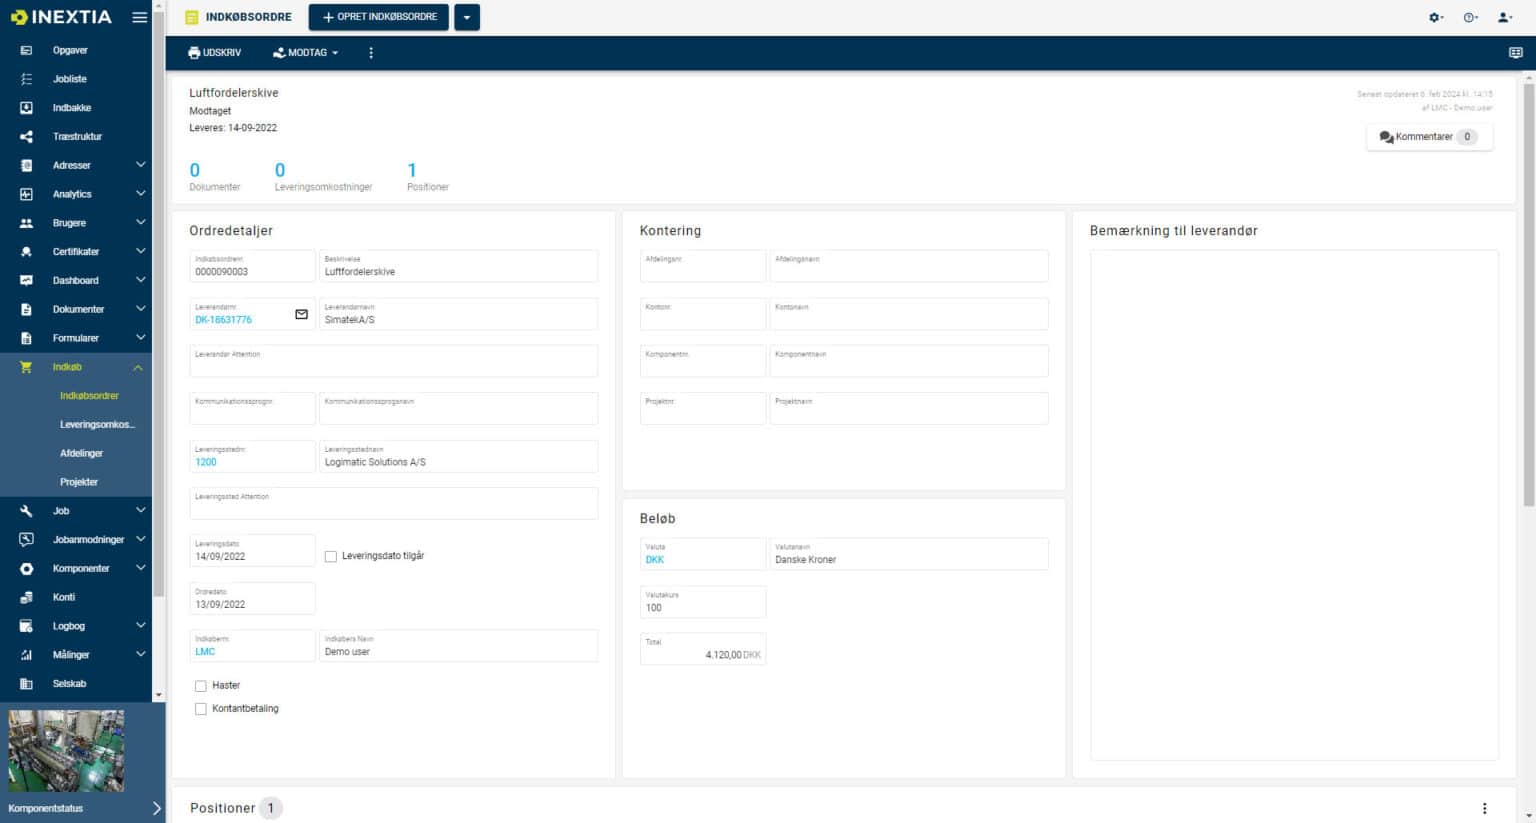Screen dimensions: 1536x823
Task: Open delivery place link 1200
Action: click(x=206, y=462)
